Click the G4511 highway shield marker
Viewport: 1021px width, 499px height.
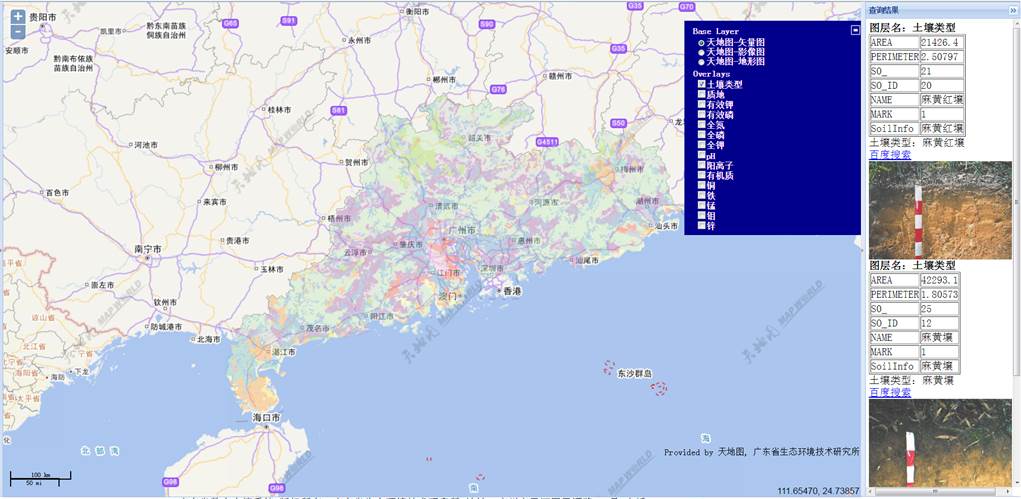pos(547,143)
